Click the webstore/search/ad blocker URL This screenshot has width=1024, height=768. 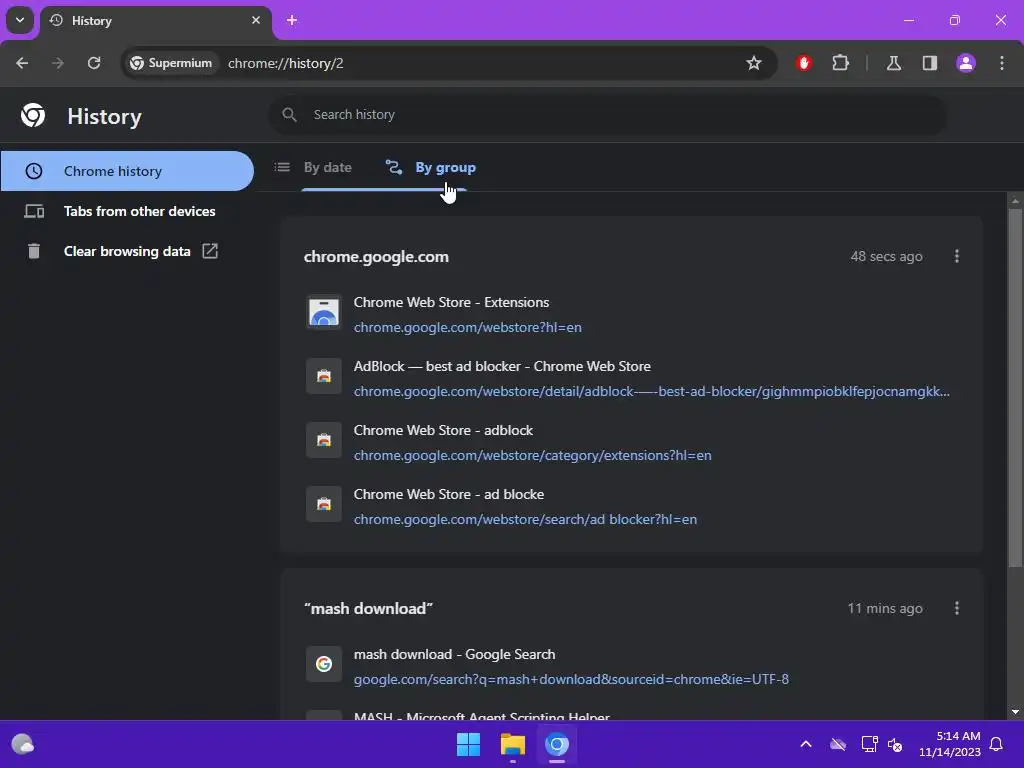525,519
